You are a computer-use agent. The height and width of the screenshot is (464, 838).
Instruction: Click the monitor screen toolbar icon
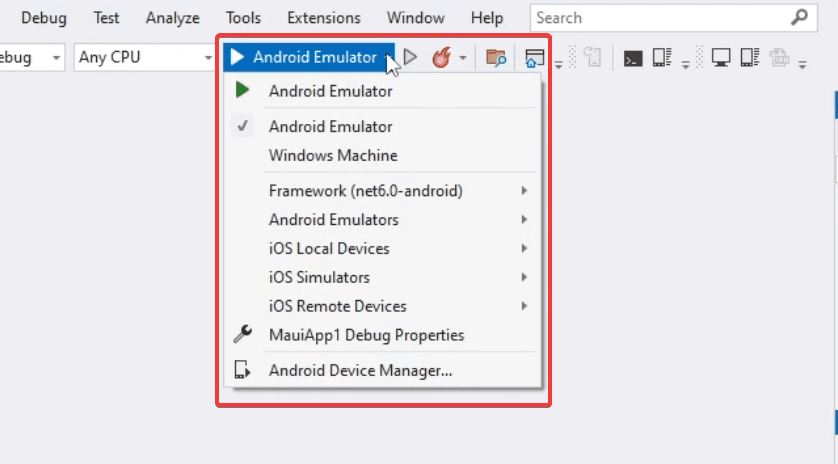[x=721, y=57]
